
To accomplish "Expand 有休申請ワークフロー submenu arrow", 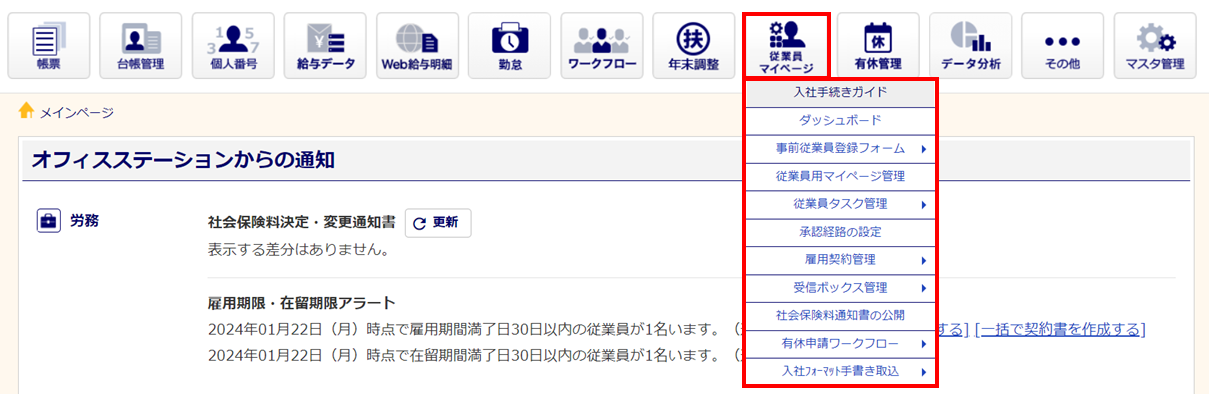I will click(923, 344).
